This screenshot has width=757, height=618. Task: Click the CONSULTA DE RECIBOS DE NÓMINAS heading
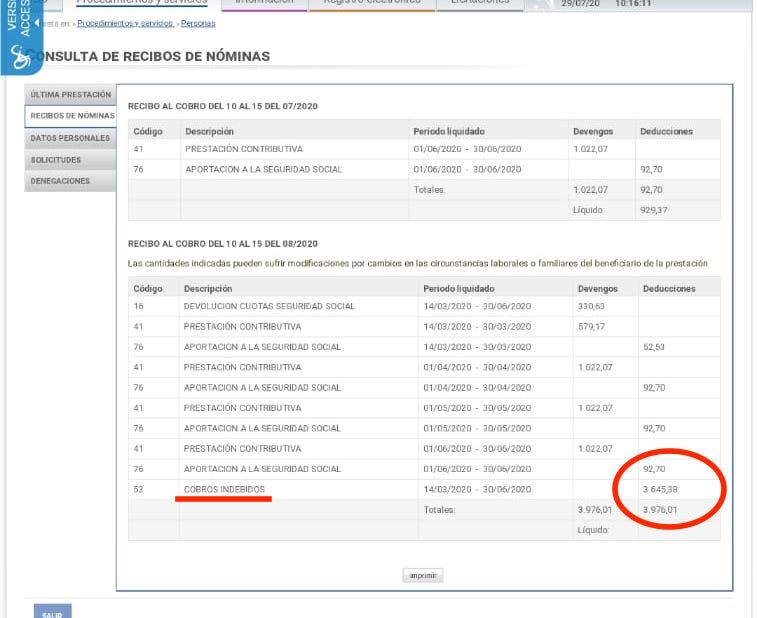(147, 56)
